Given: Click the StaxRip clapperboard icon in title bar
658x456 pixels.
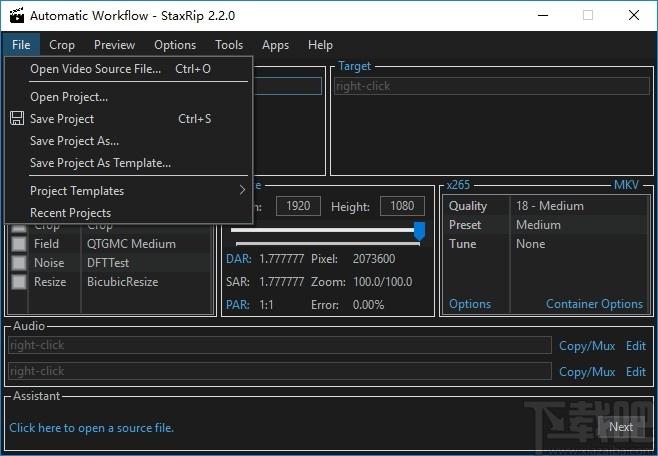Looking at the screenshot, I should tap(17, 16).
